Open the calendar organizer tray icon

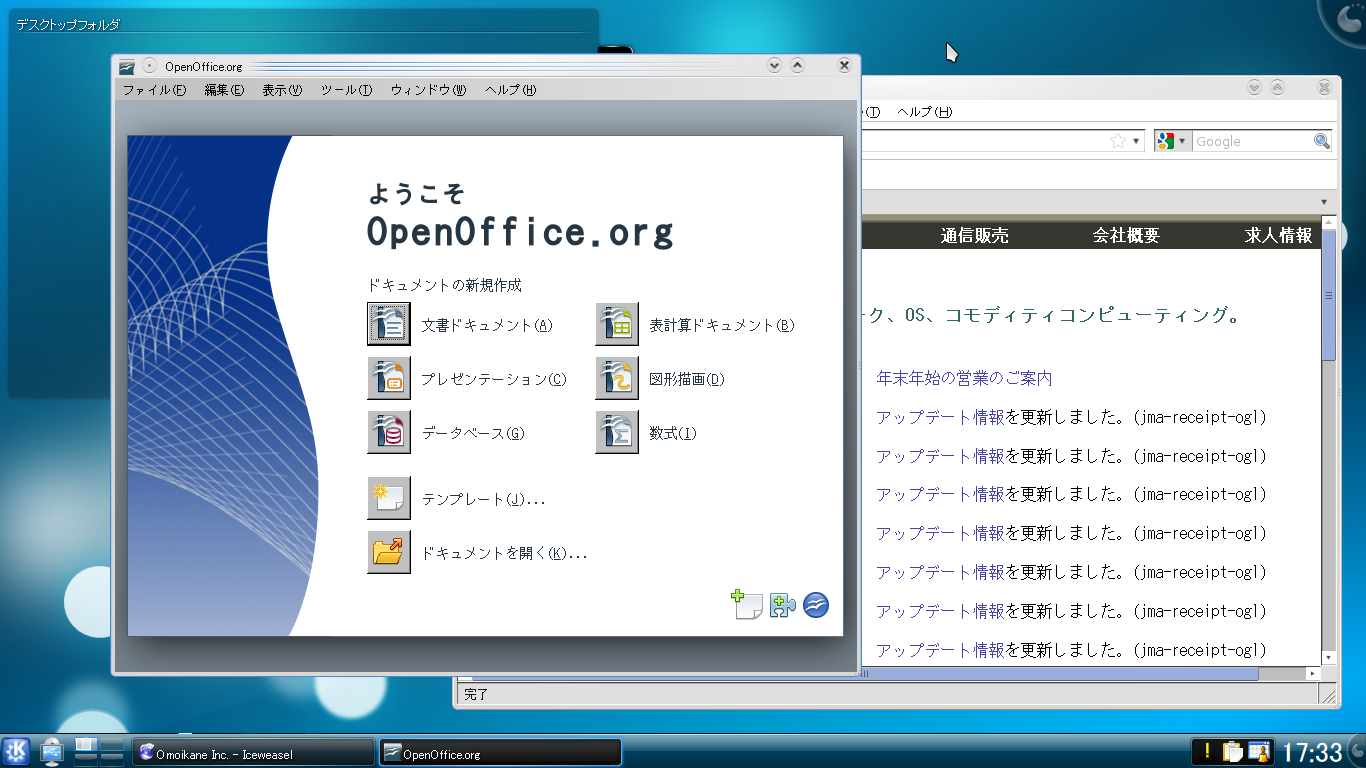pyautogui.click(x=1258, y=751)
